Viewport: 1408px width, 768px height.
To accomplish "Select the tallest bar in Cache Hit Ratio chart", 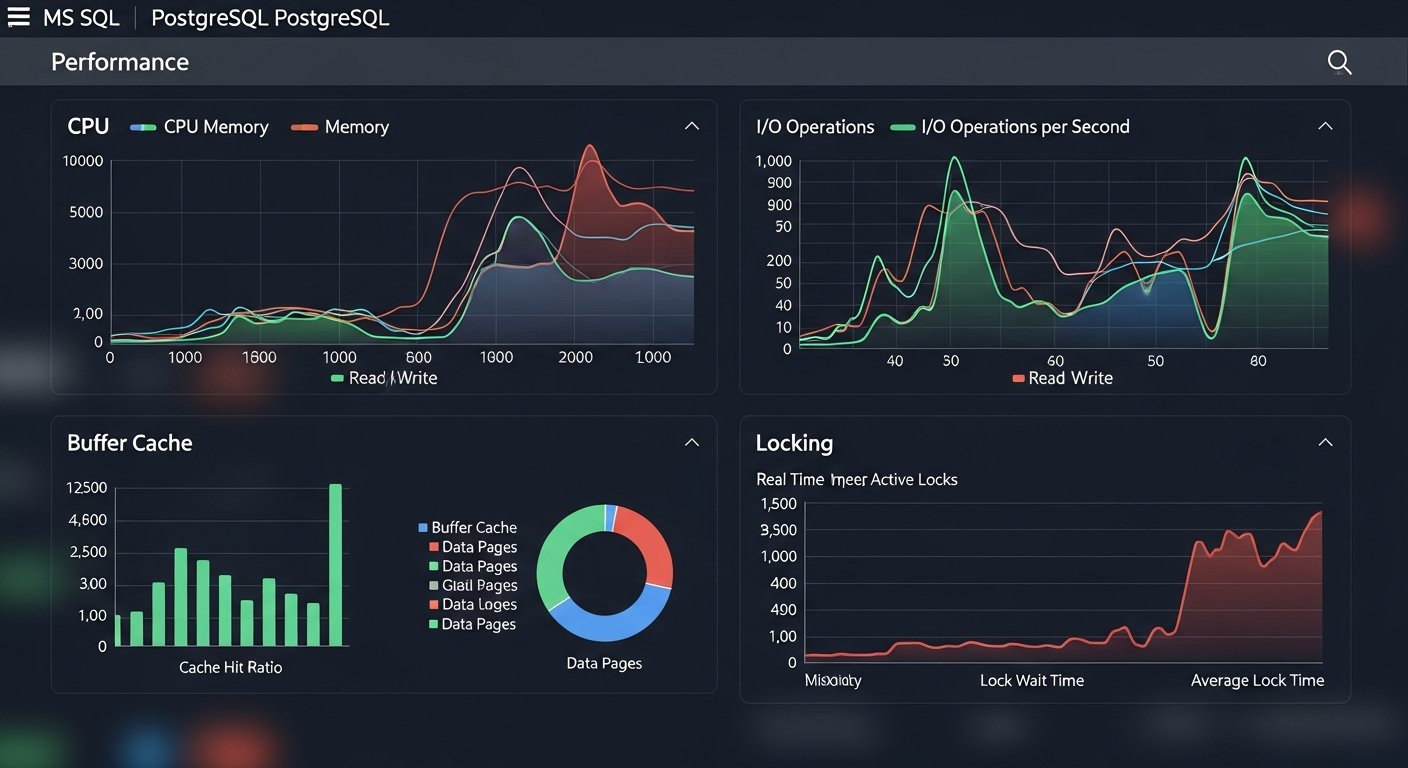I will coord(335,565).
